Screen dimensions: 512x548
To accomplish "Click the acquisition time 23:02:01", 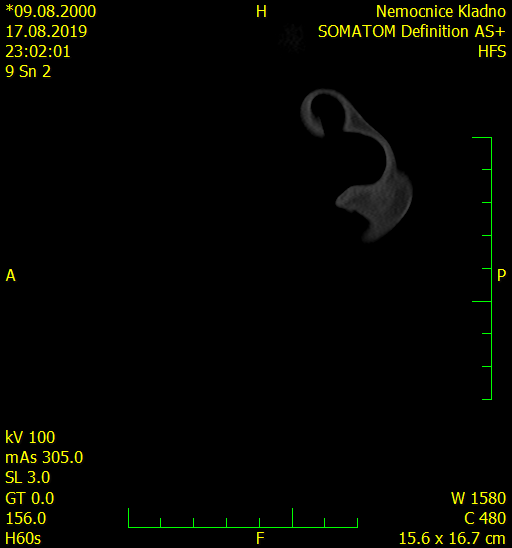I will [x=38, y=52].
